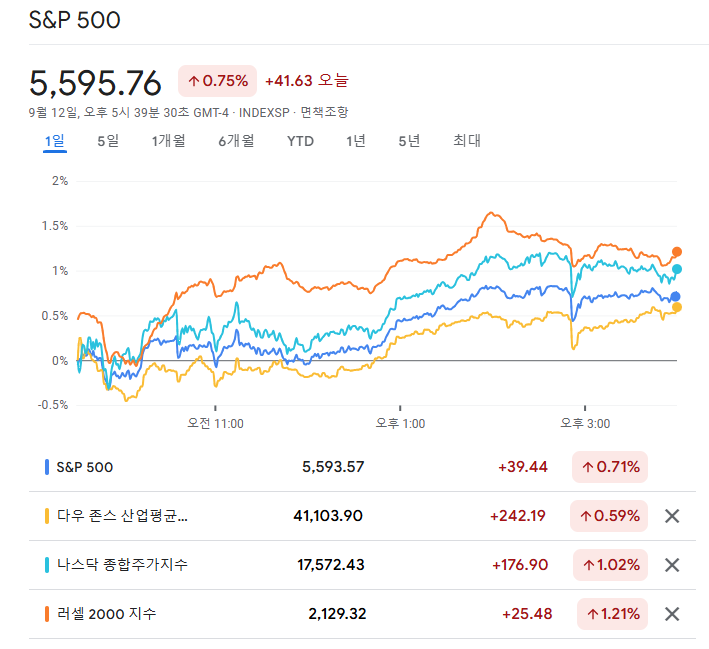The image size is (709, 649).
Task: Click the +176.90 point change
Action: [x=520, y=565]
